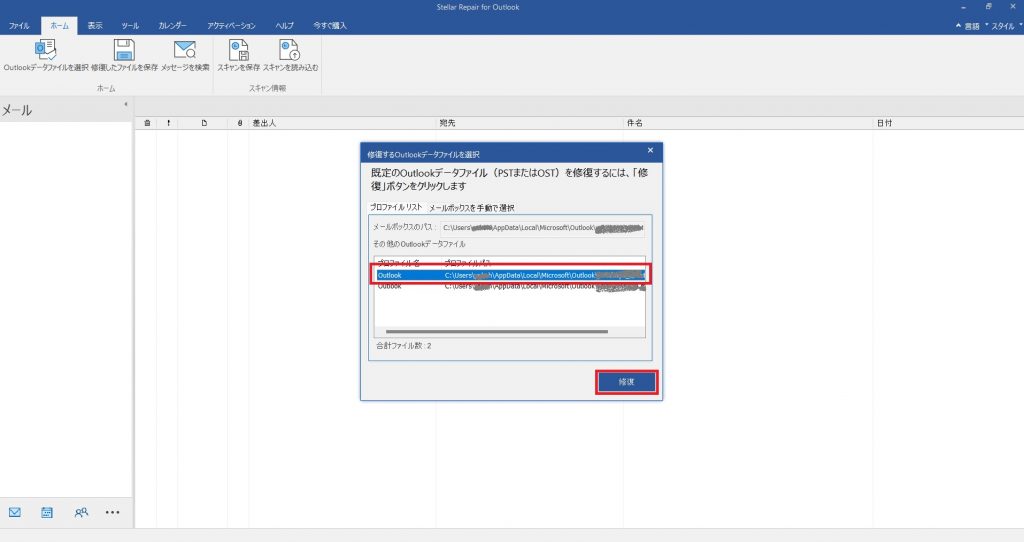Collapse the メール side panel arrow
Image resolution: width=1024 pixels, height=542 pixels.
pos(125,104)
